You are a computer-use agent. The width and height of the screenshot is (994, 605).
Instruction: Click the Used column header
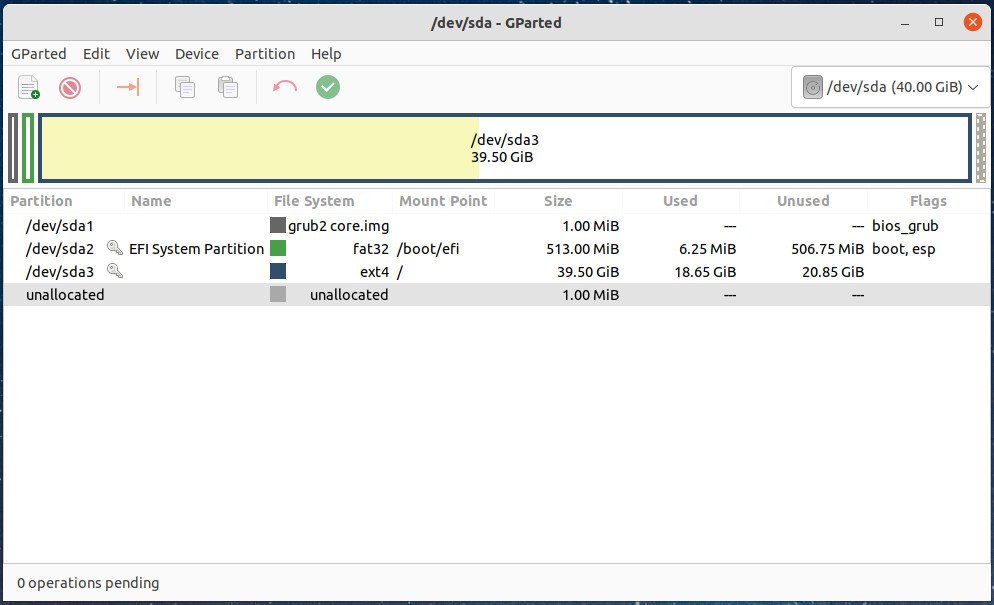pyautogui.click(x=680, y=201)
